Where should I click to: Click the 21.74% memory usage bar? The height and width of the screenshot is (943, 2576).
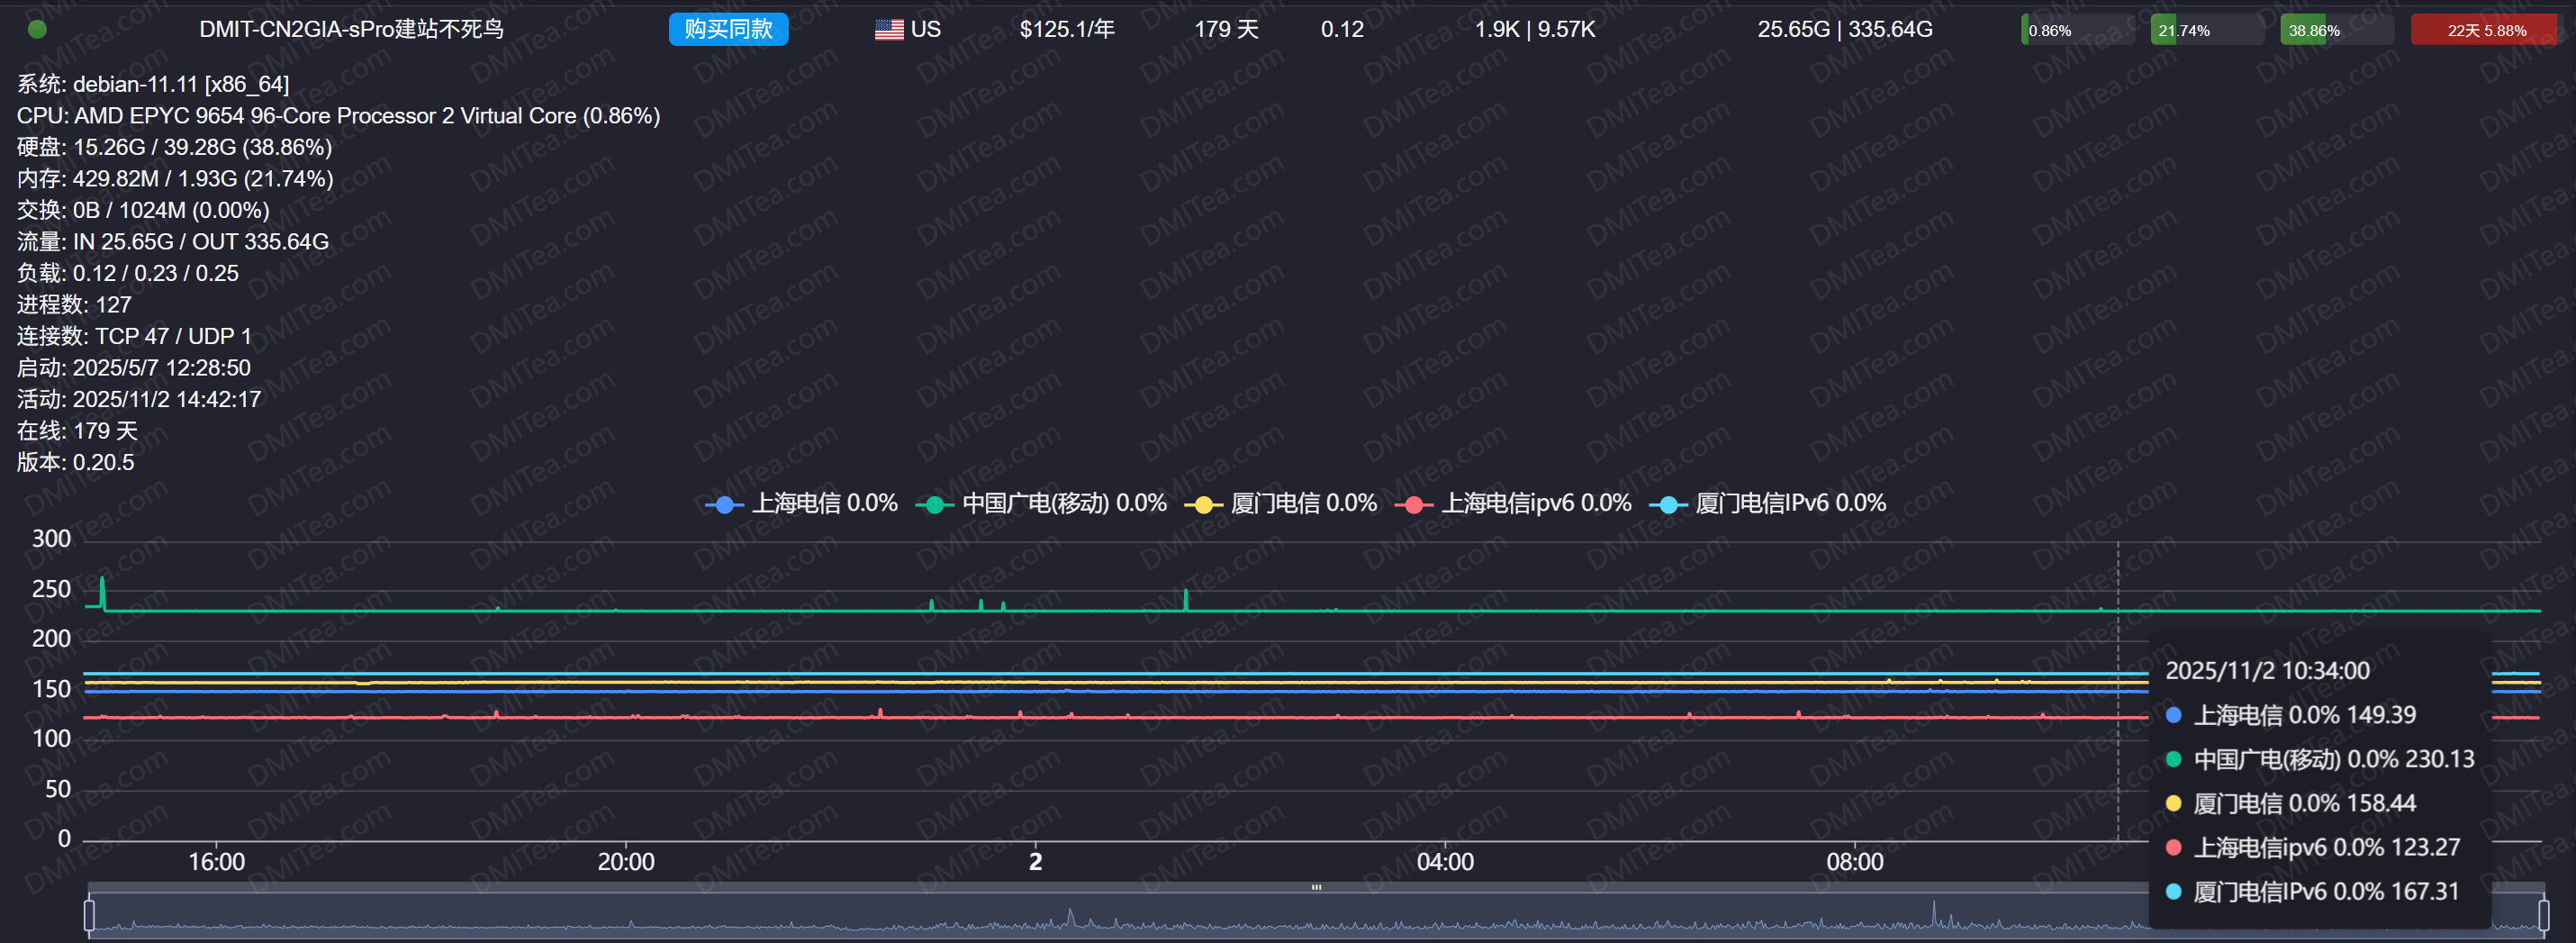(x=2206, y=30)
